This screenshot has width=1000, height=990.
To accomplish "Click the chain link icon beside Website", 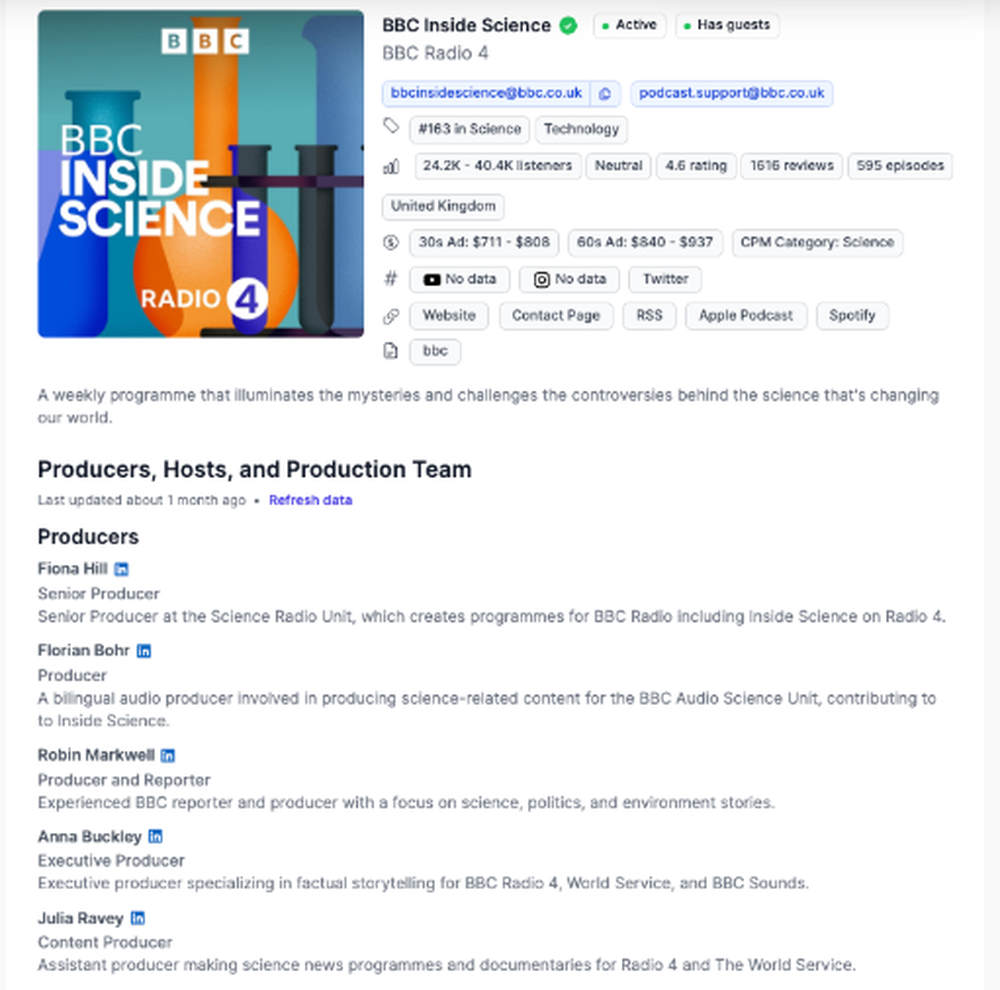I will (391, 316).
